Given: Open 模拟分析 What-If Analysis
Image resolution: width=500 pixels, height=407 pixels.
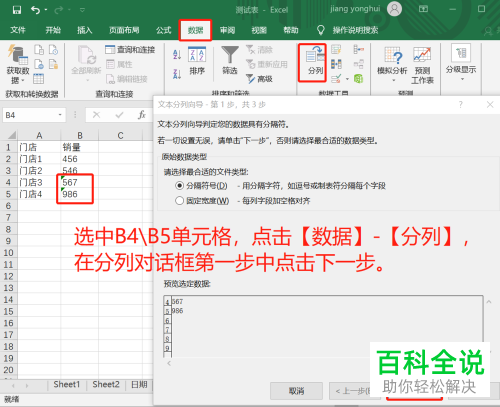Looking at the screenshot, I should click(x=392, y=64).
